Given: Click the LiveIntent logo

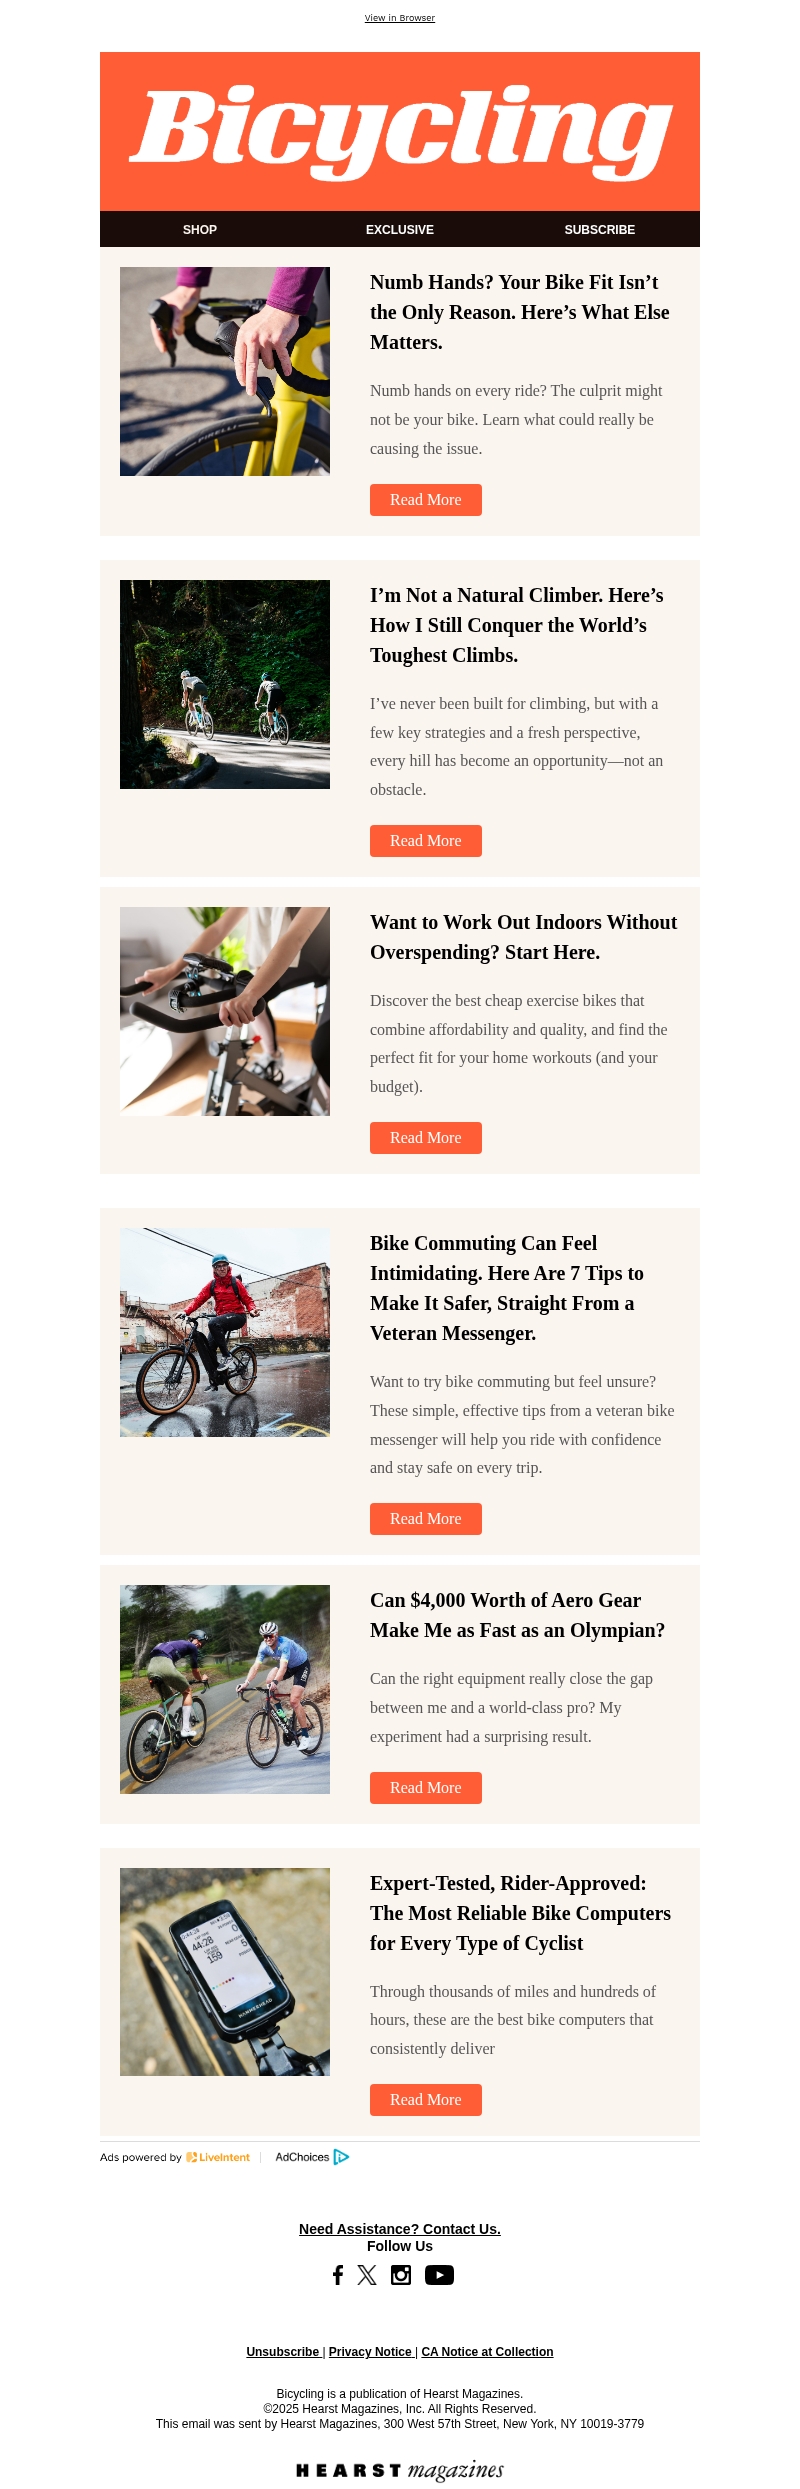Looking at the screenshot, I should tap(218, 2157).
